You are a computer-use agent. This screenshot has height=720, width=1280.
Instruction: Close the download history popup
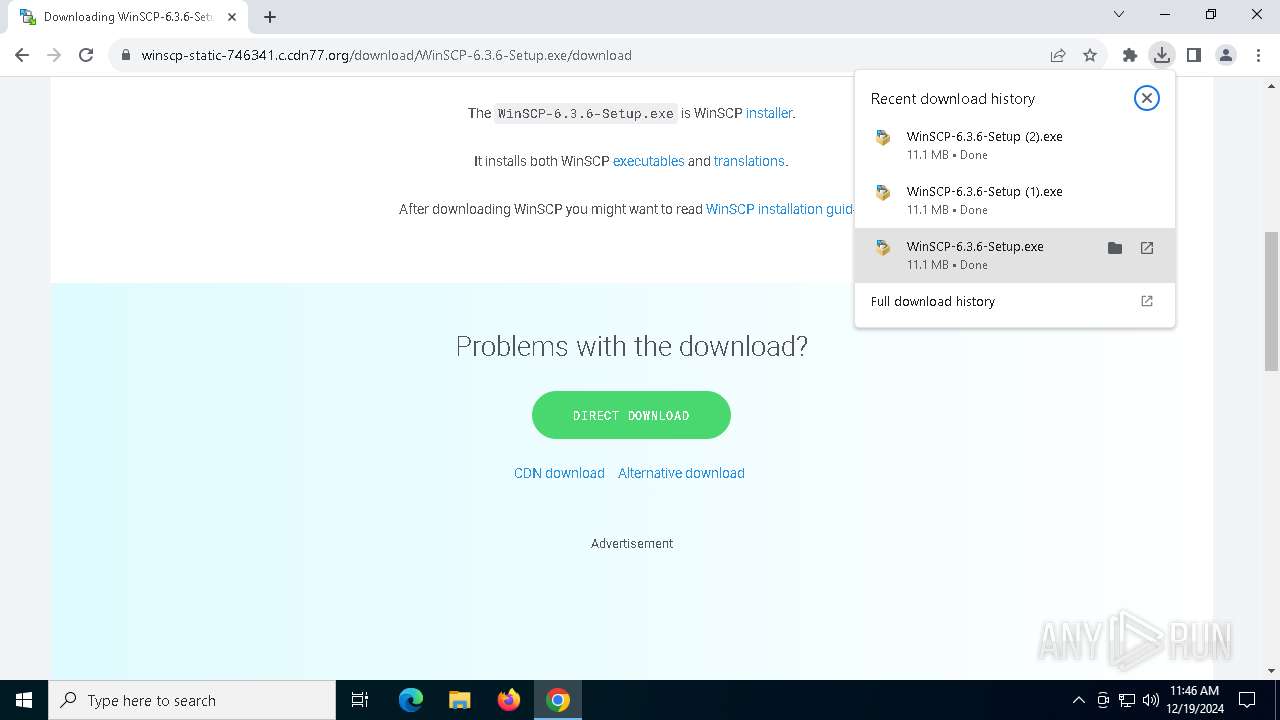(1147, 98)
